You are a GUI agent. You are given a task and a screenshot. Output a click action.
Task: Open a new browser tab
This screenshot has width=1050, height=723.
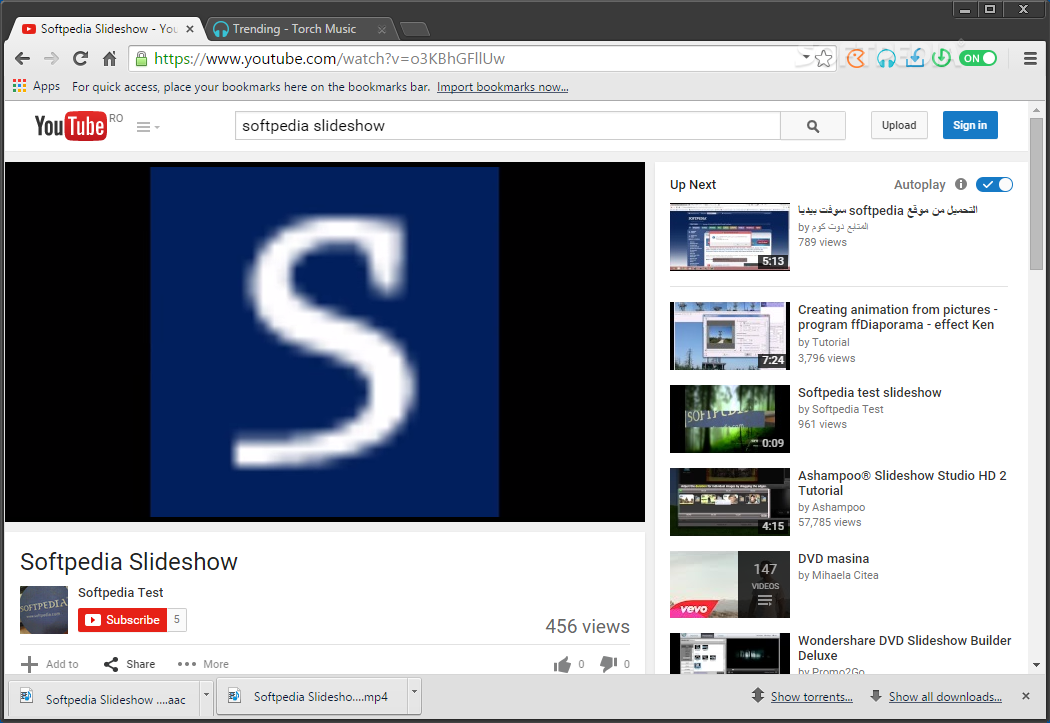tap(415, 29)
